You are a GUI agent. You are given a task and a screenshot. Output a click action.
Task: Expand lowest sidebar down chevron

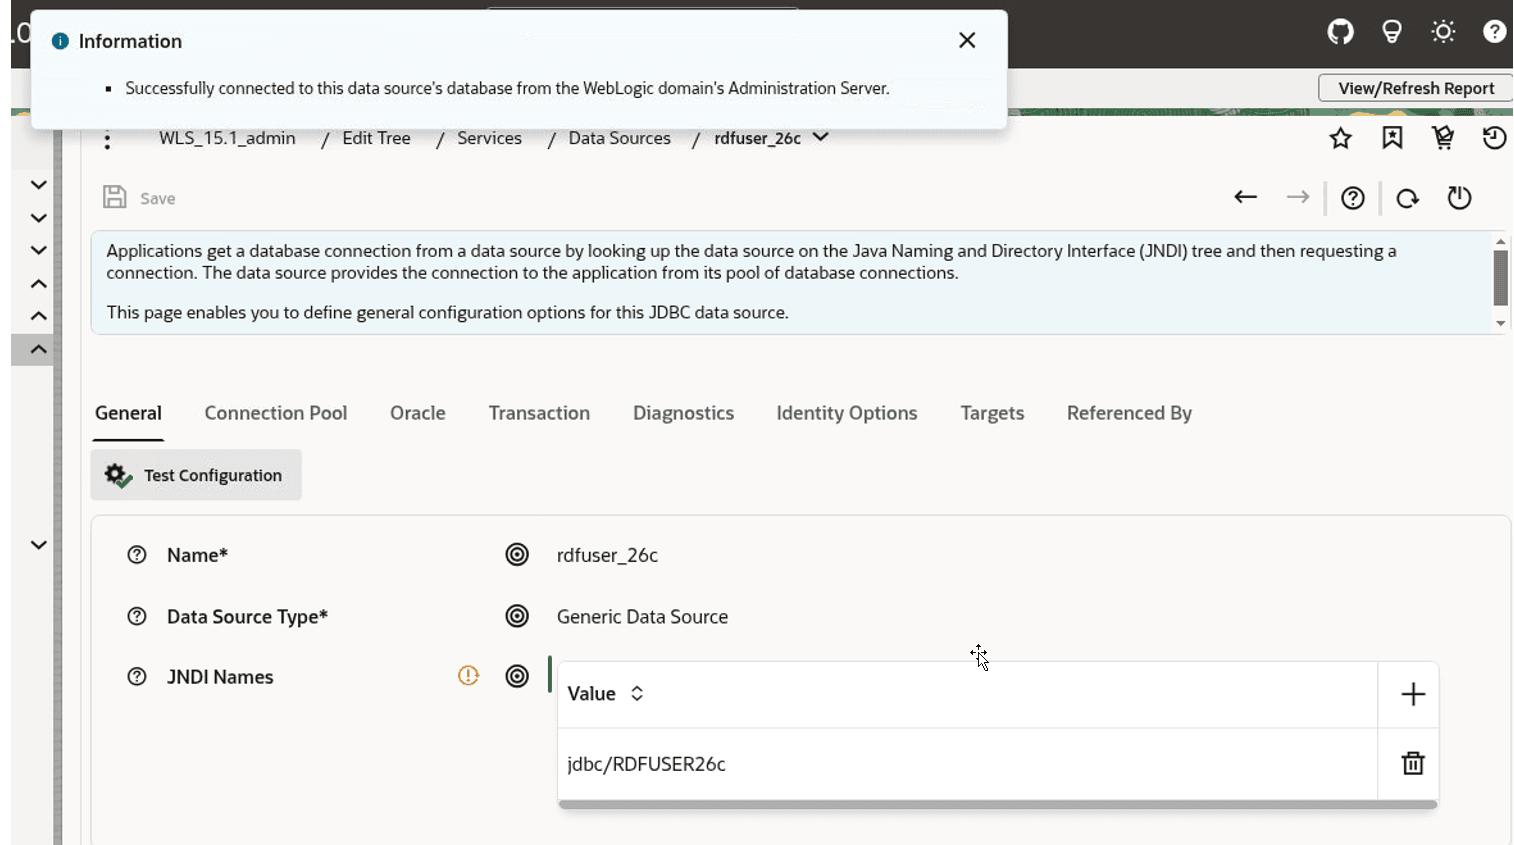[38, 545]
